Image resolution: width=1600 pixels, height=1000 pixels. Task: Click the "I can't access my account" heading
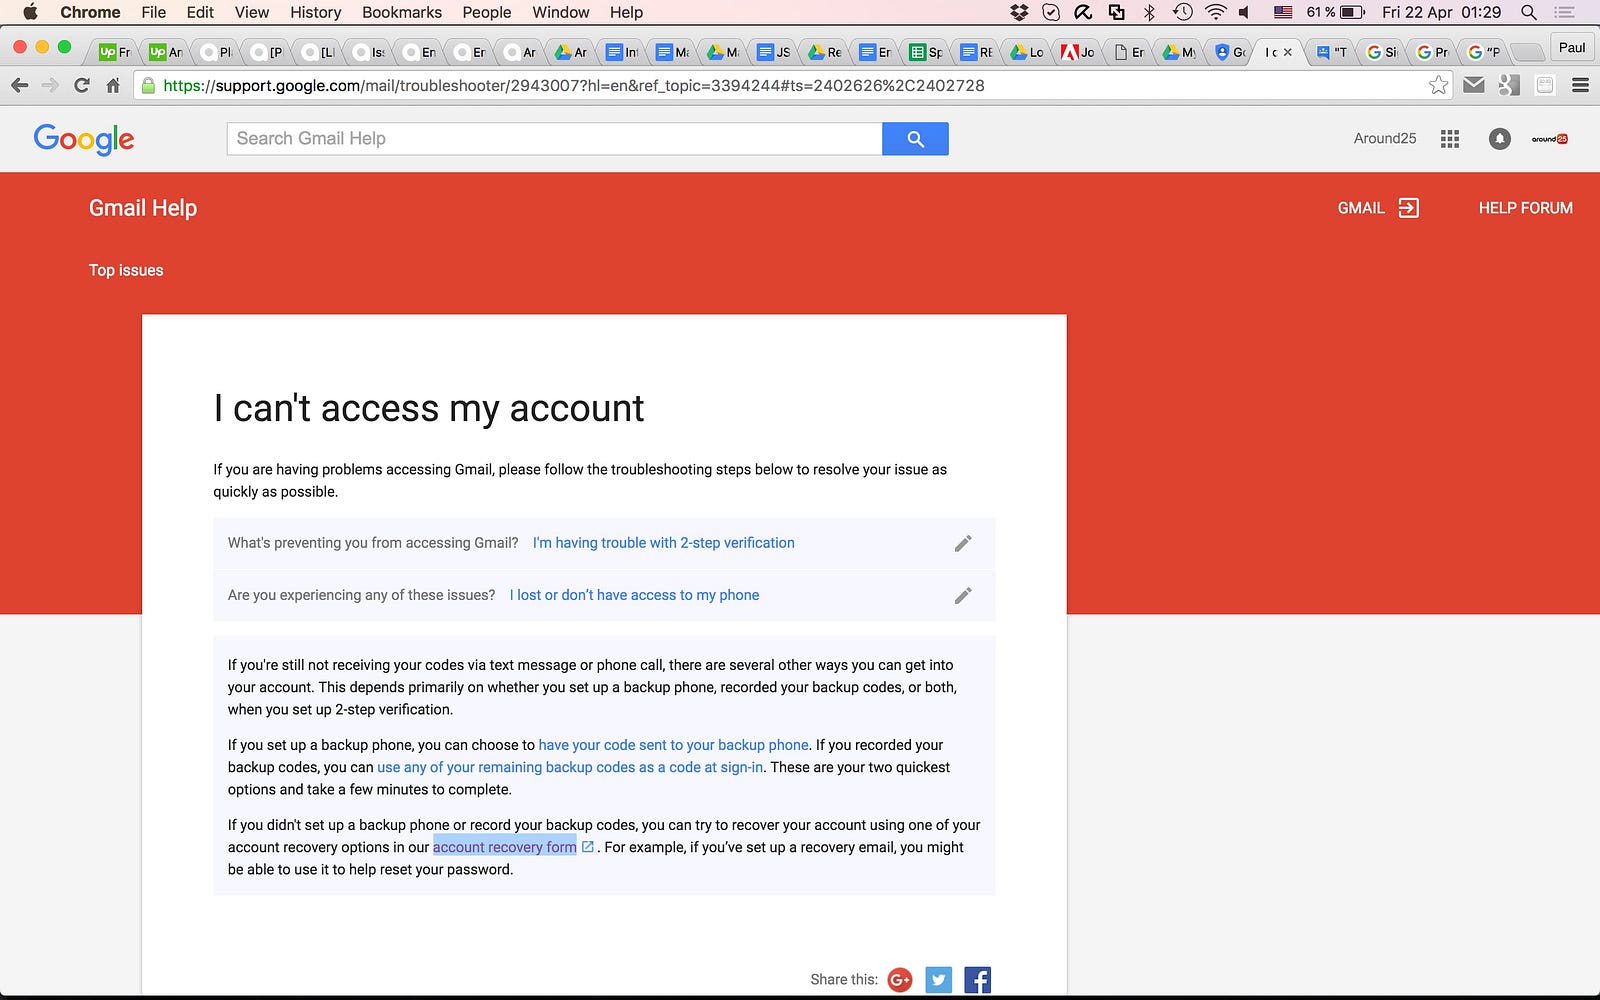[x=429, y=408]
